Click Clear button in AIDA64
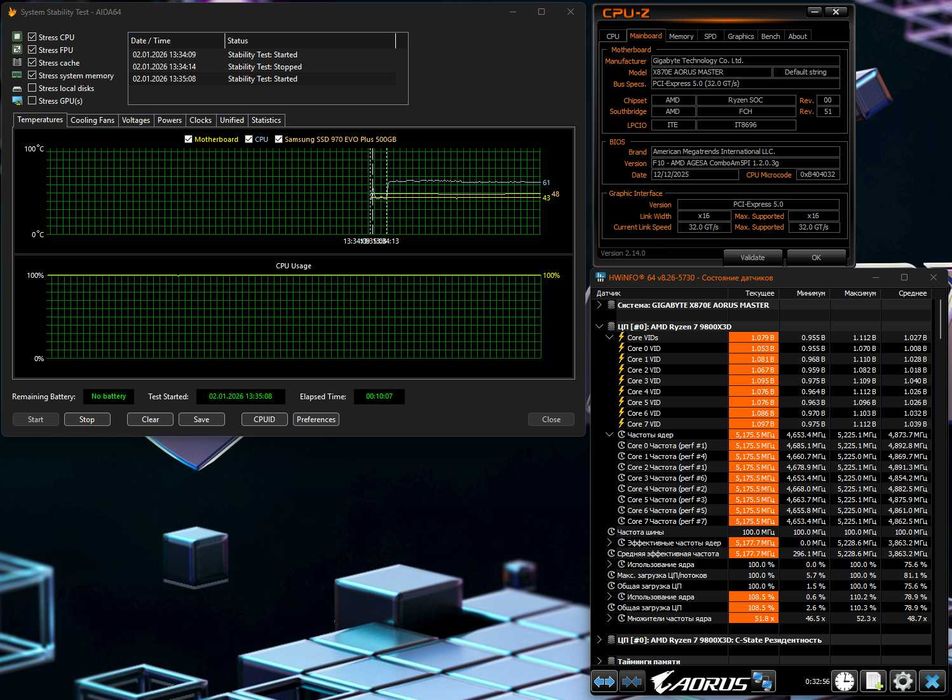The width and height of the screenshot is (952, 700). point(150,420)
